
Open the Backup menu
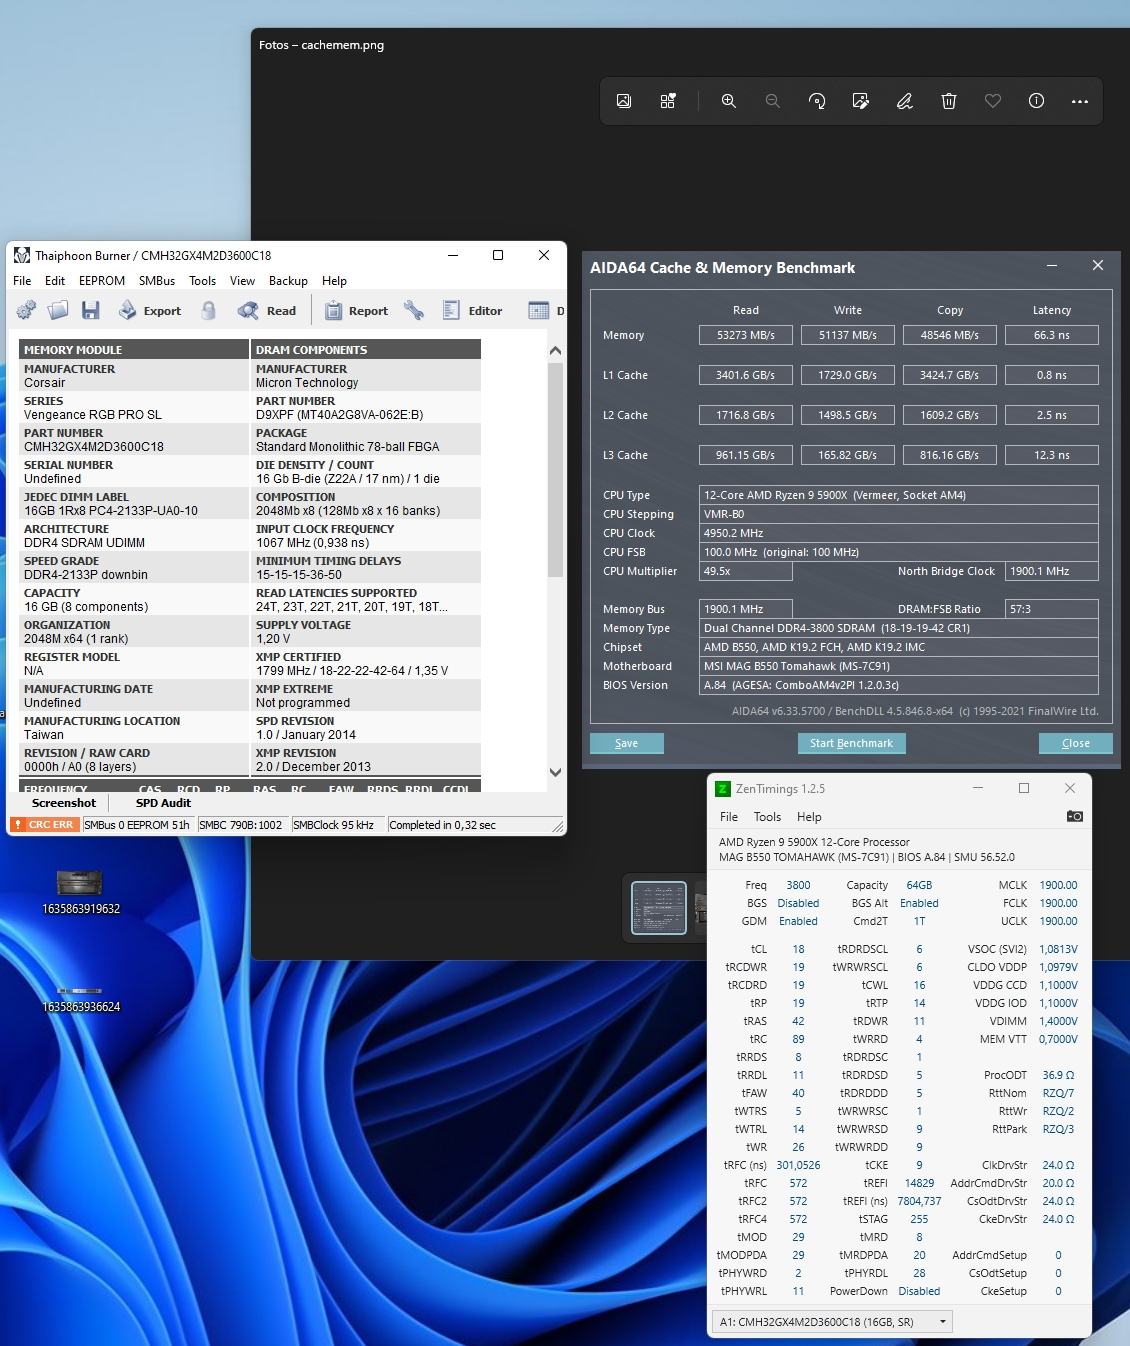tap(288, 281)
